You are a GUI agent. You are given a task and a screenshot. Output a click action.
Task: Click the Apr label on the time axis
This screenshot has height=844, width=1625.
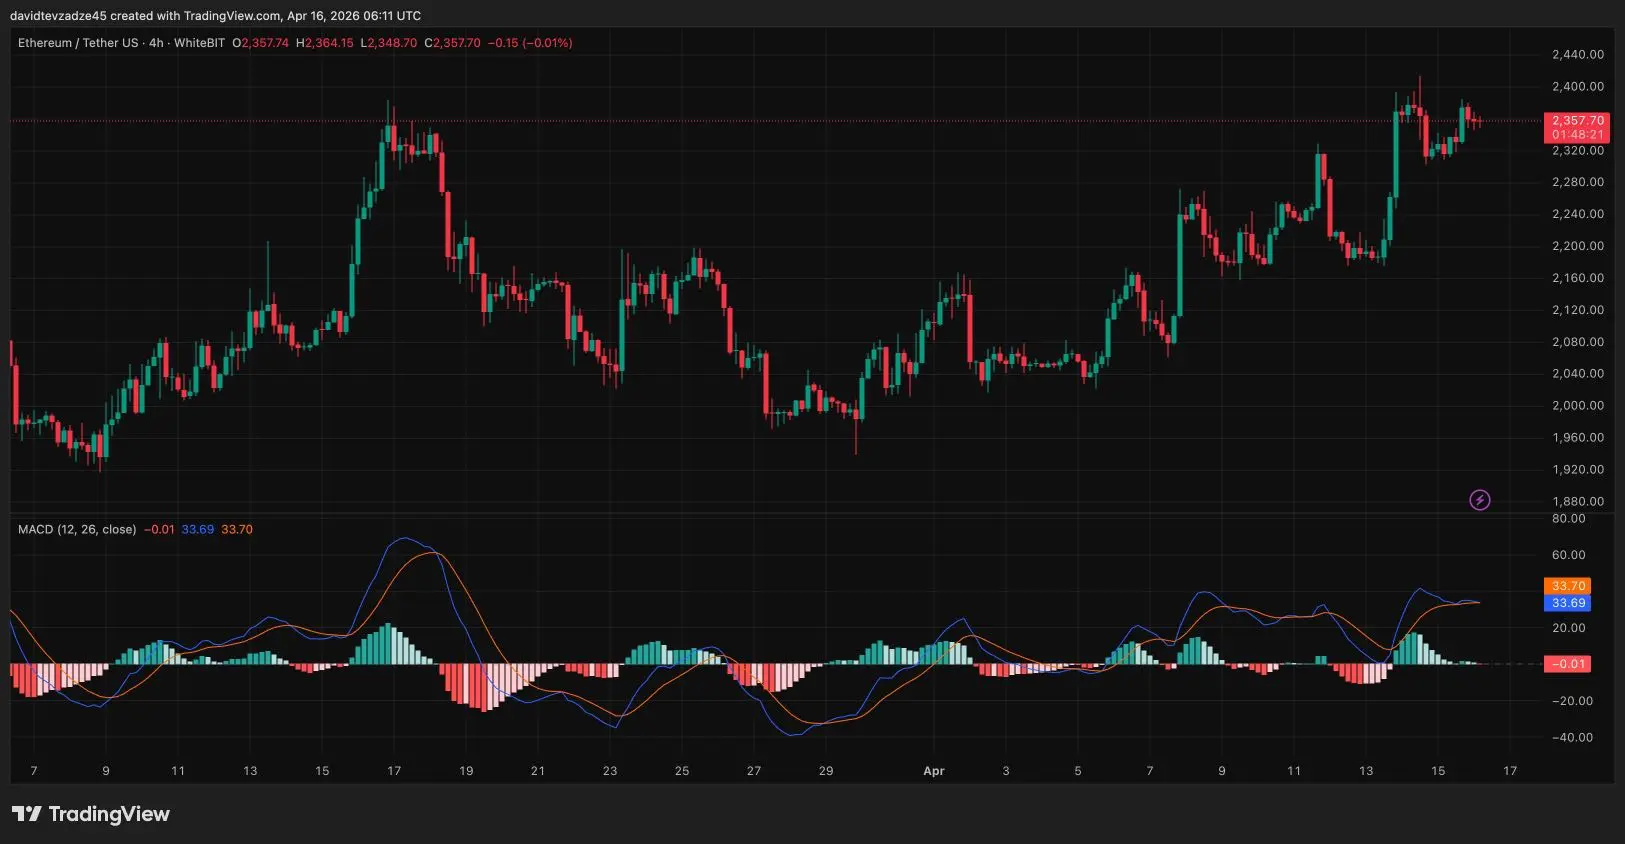[934, 771]
